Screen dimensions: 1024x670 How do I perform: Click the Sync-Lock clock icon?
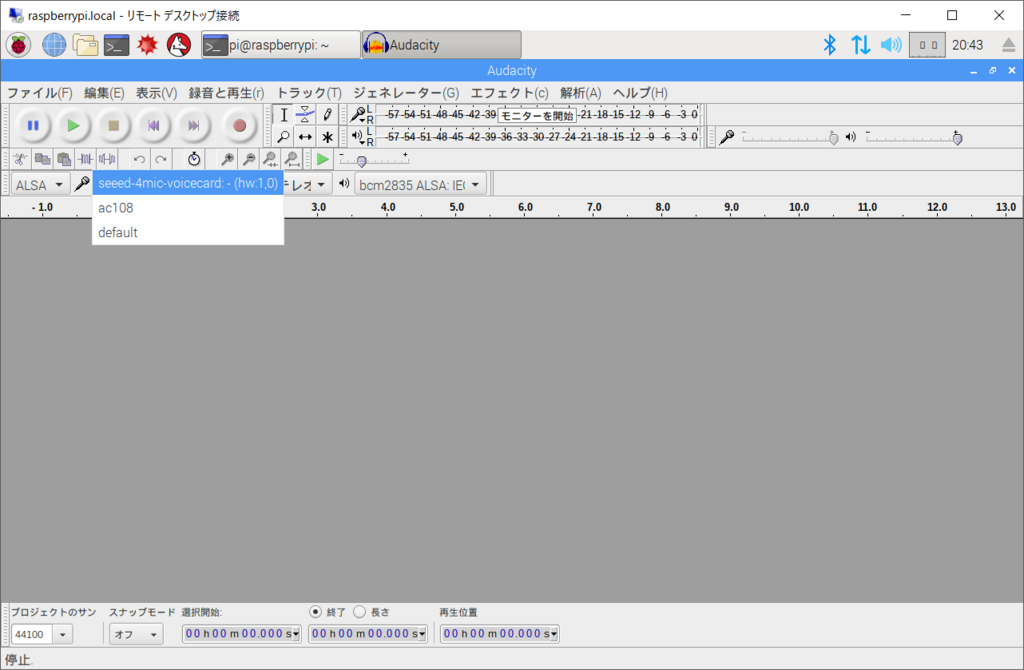[194, 159]
